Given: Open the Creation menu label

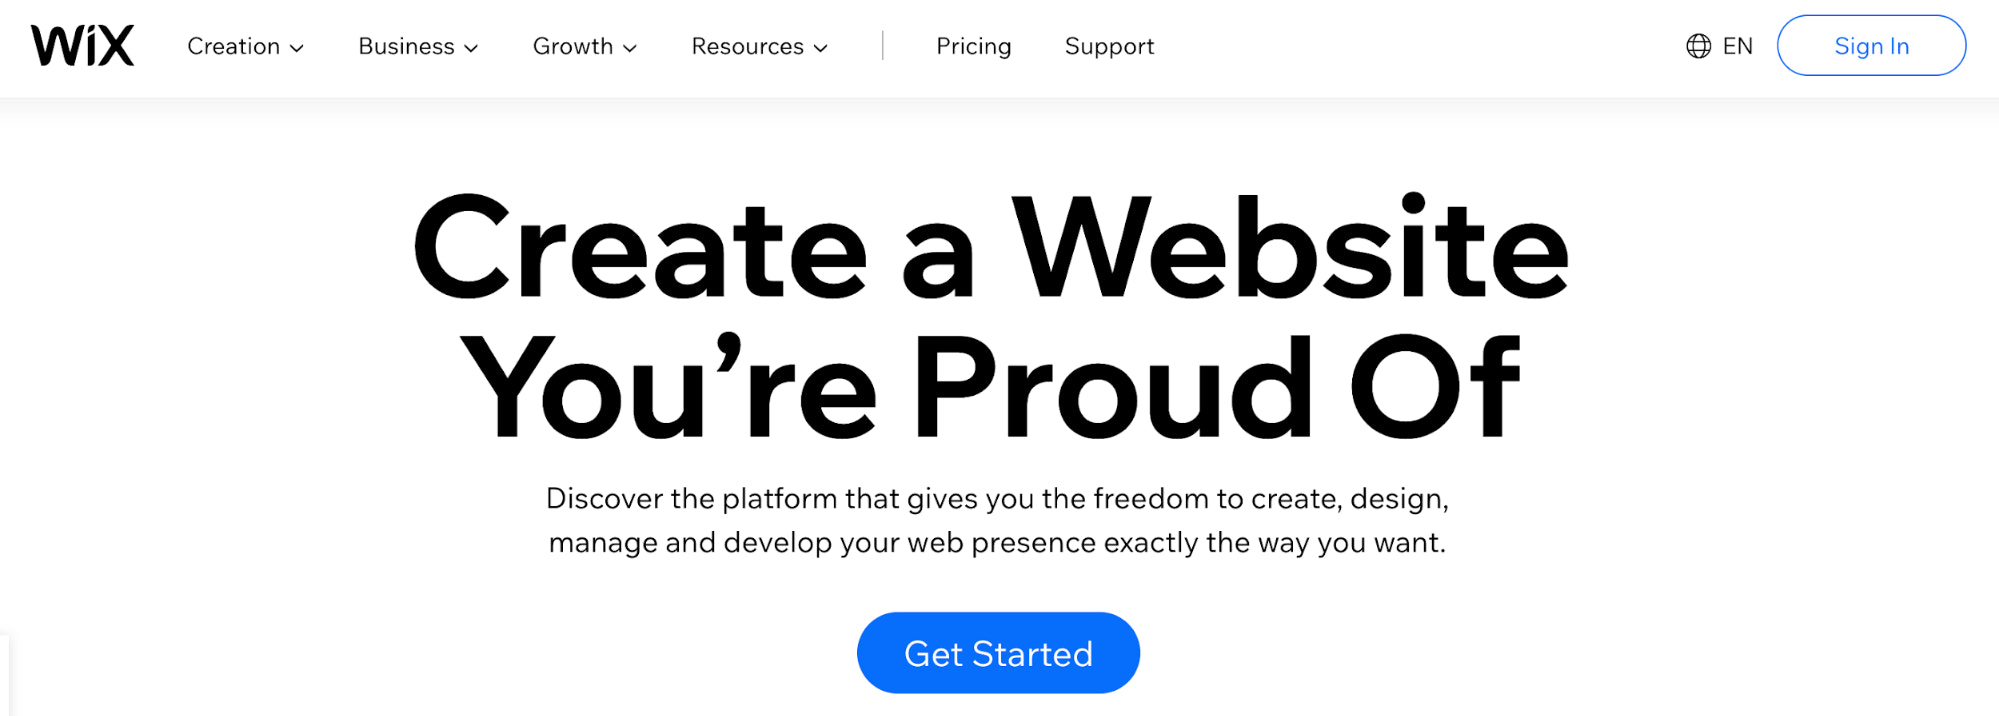Looking at the screenshot, I should tap(233, 46).
